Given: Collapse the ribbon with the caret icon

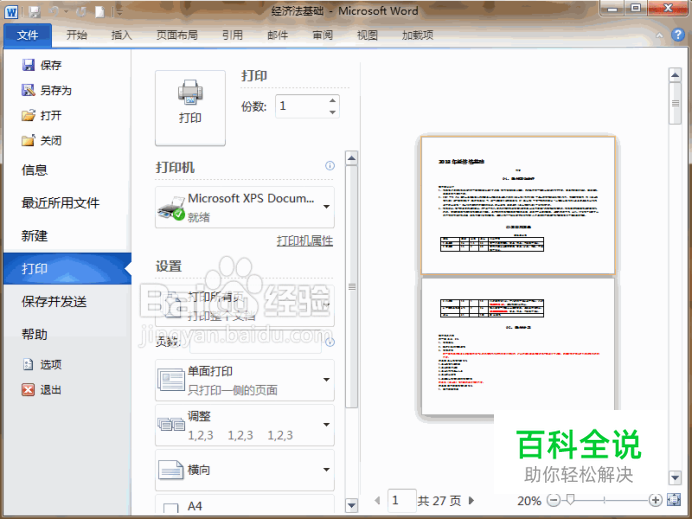Looking at the screenshot, I should (659, 35).
